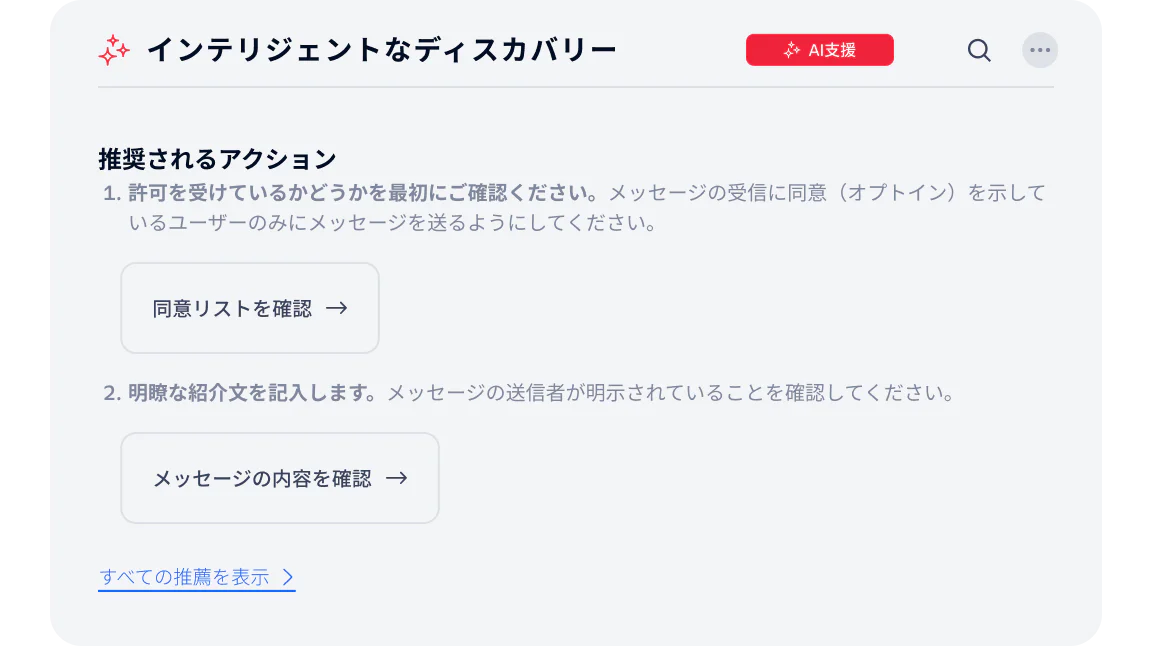The height and width of the screenshot is (646, 1152).
Task: Select the magnifying glass search icon
Action: (979, 50)
